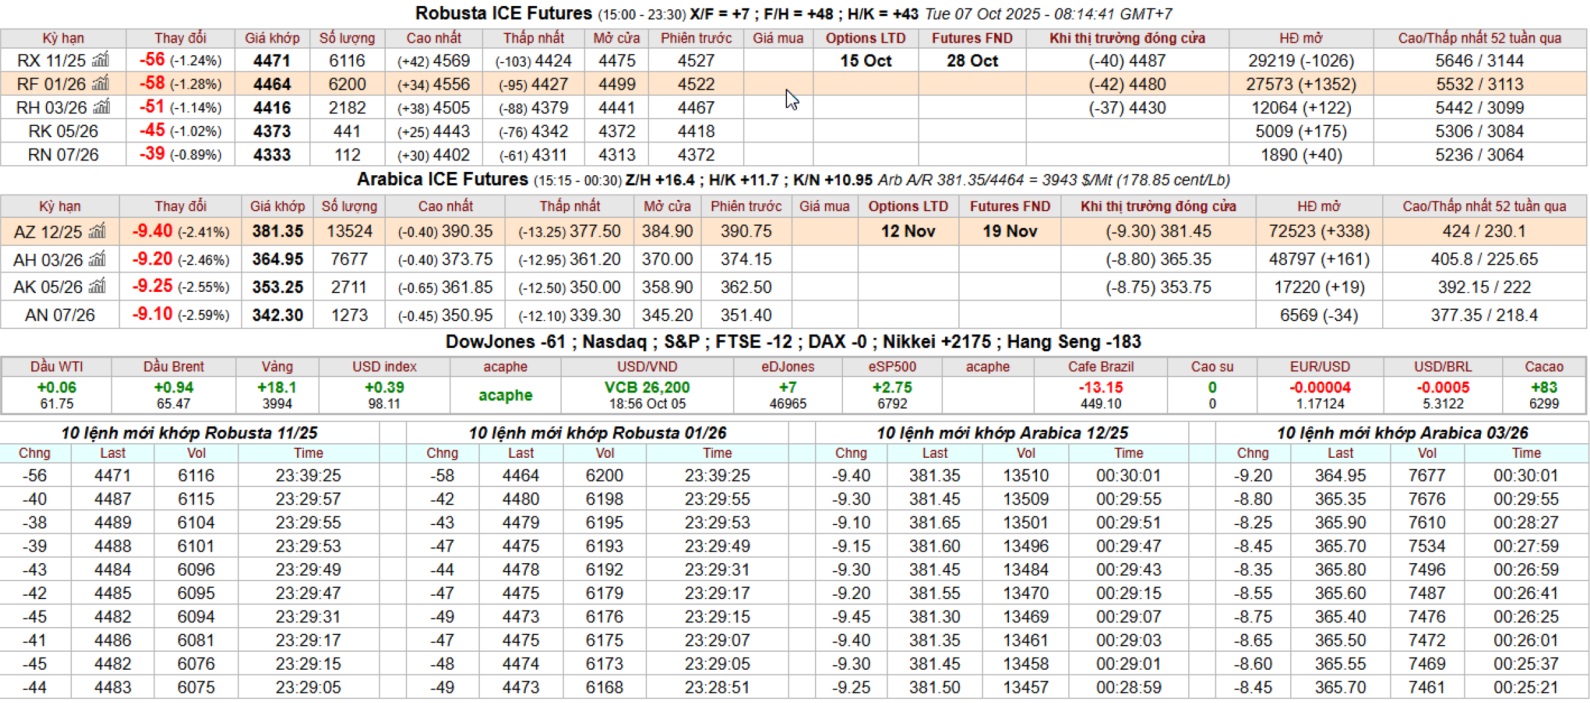Viewport: 1590px width, 703px height.
Task: Open chart icon beside AH 03/26
Action: click(x=98, y=259)
